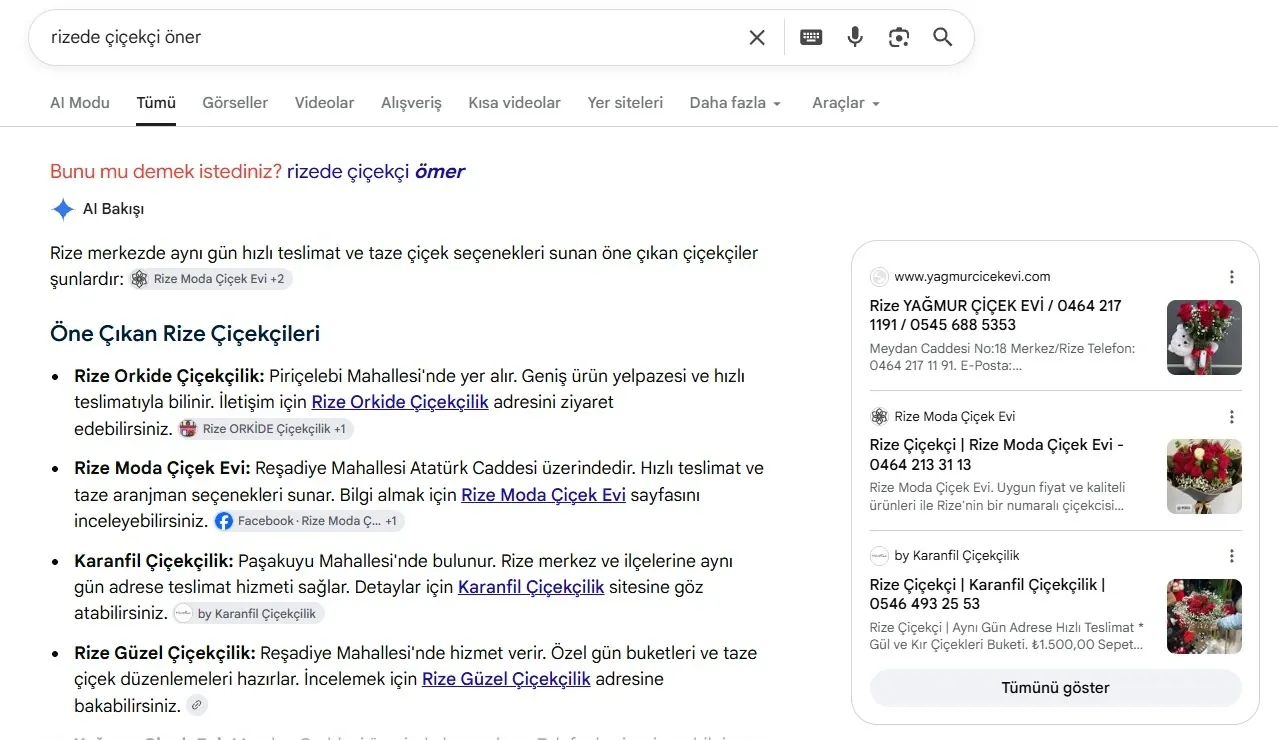
Task: Open the Alışveriş tab
Action: coord(411,102)
